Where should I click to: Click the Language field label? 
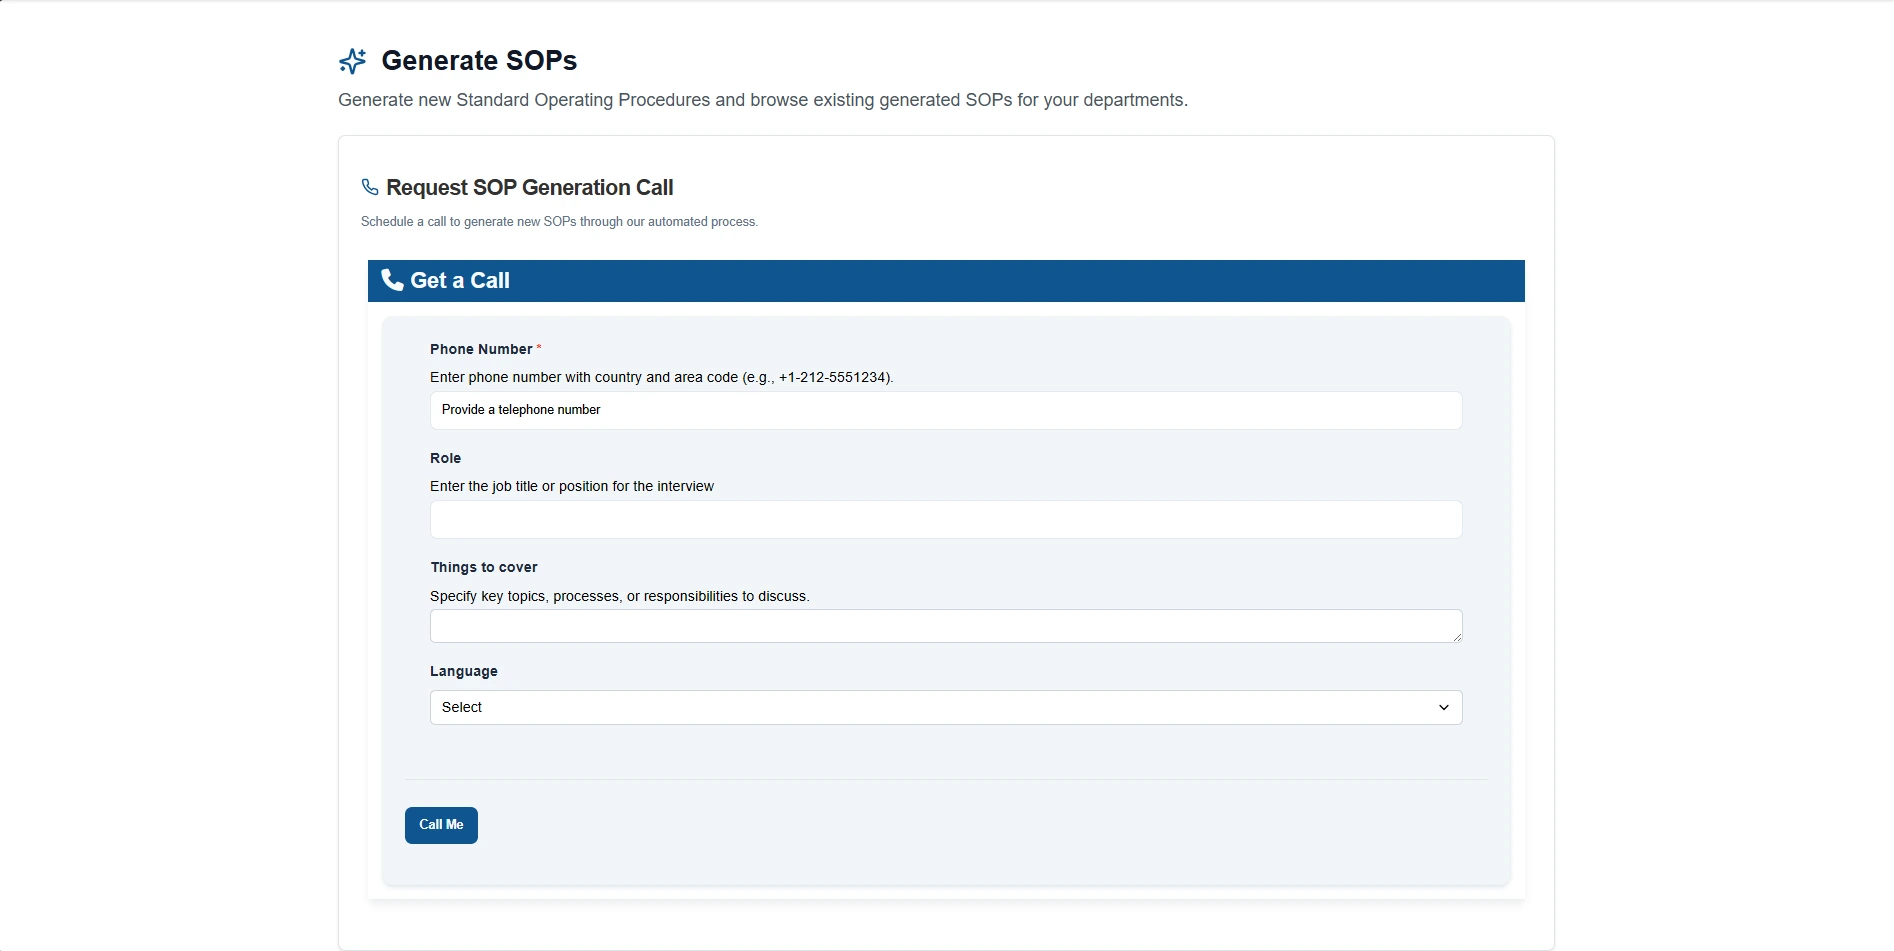[x=464, y=671]
